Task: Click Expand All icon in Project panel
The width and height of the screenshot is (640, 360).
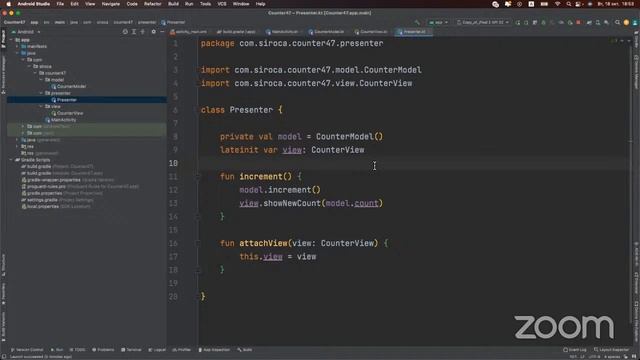Action: click(x=134, y=32)
